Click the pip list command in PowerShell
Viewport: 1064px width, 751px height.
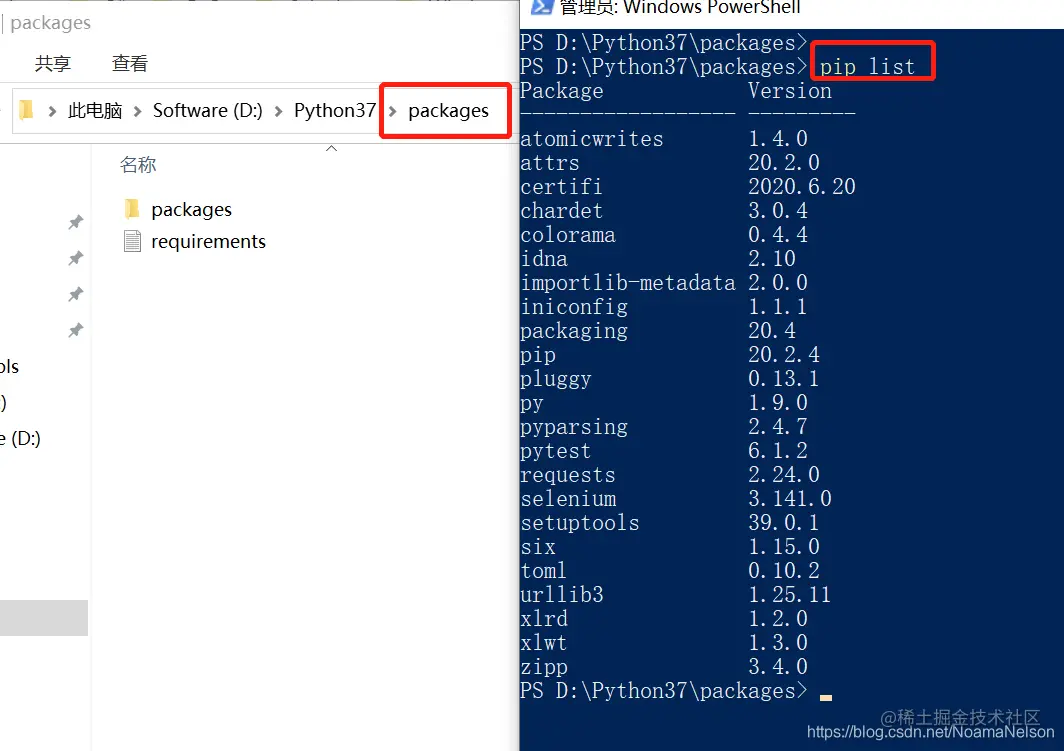pyautogui.click(x=867, y=66)
